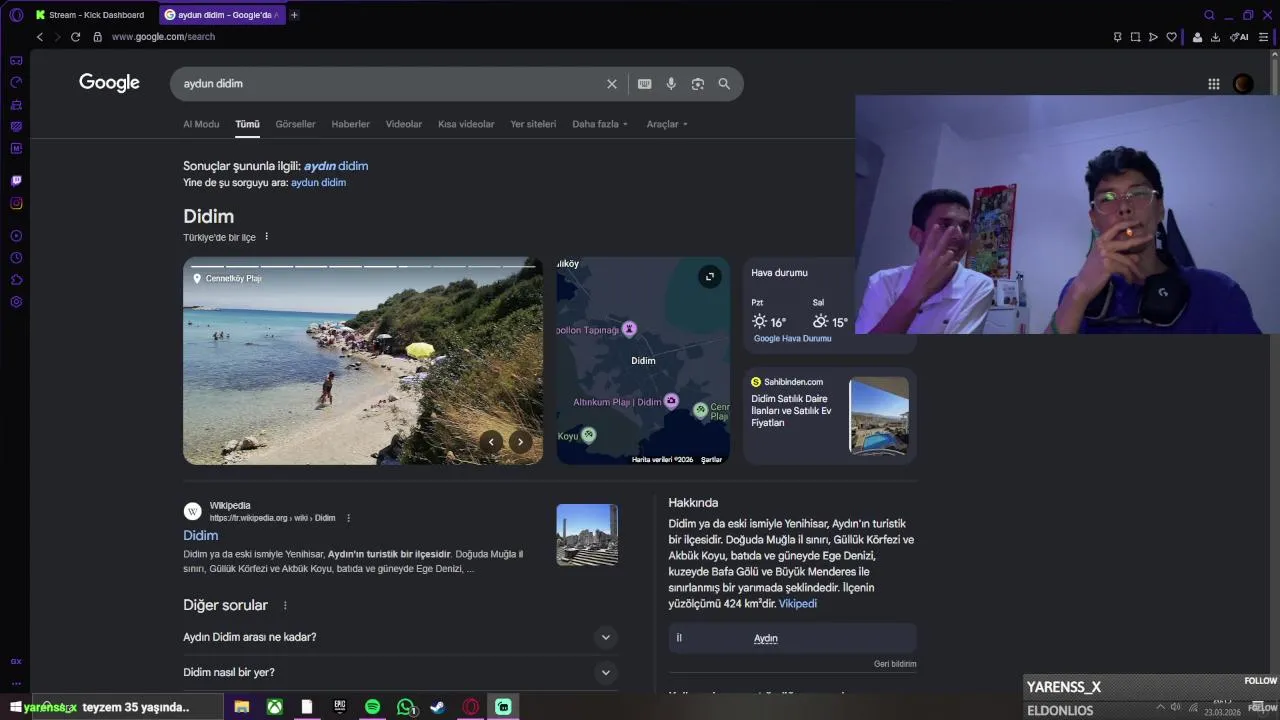Take snapshot with address bar square icon
The height and width of the screenshot is (720, 1280).
tap(1135, 37)
